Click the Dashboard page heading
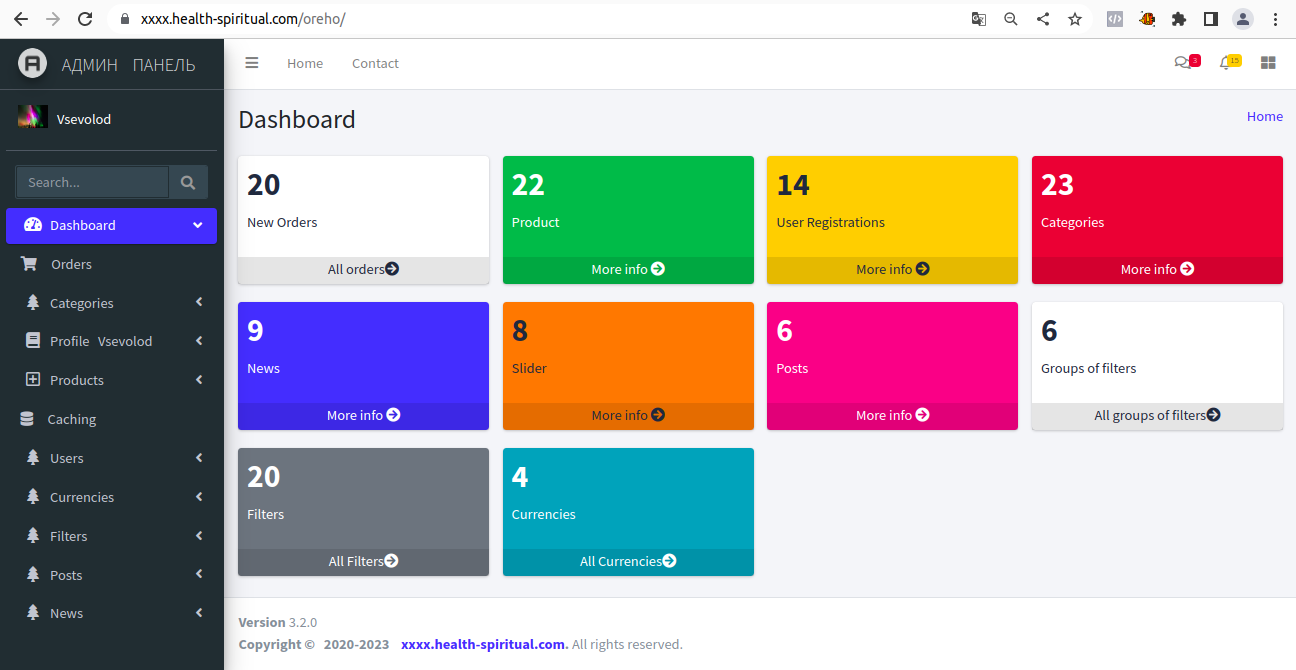 point(297,119)
